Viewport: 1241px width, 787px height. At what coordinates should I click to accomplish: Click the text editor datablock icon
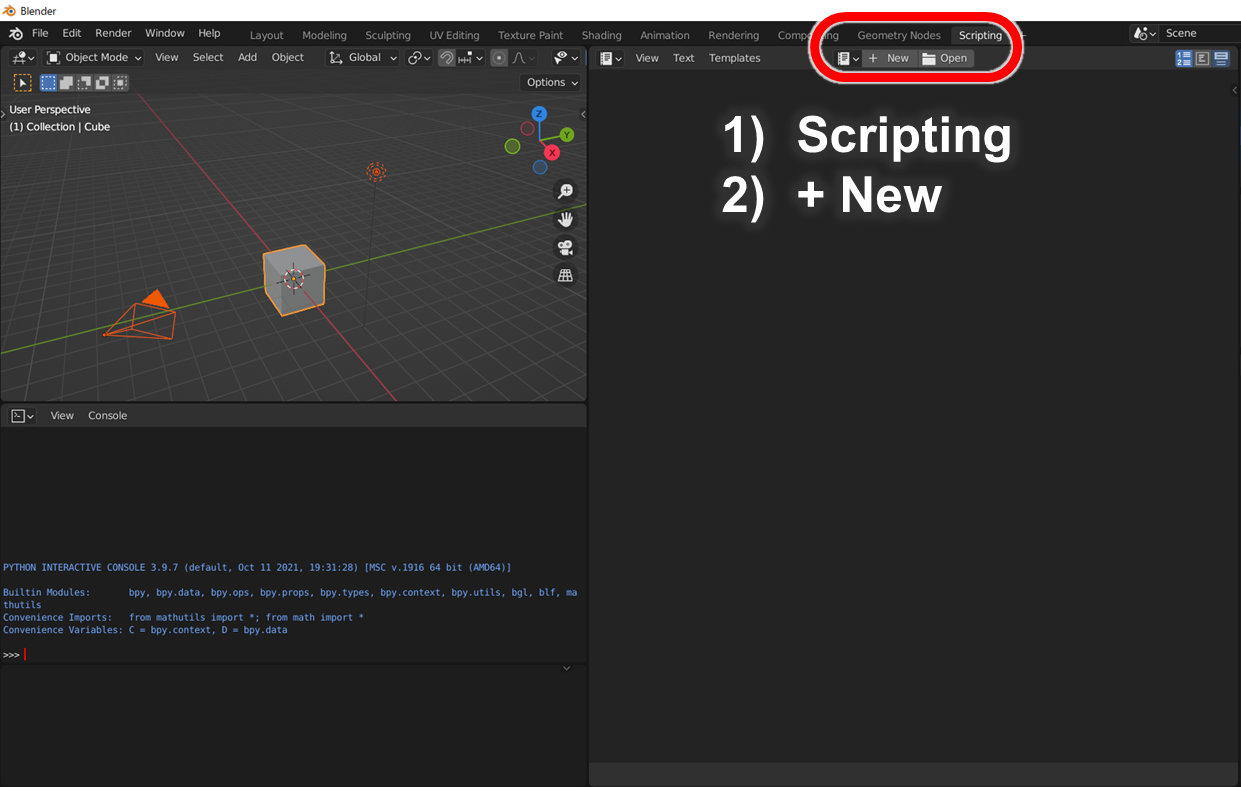pos(610,58)
